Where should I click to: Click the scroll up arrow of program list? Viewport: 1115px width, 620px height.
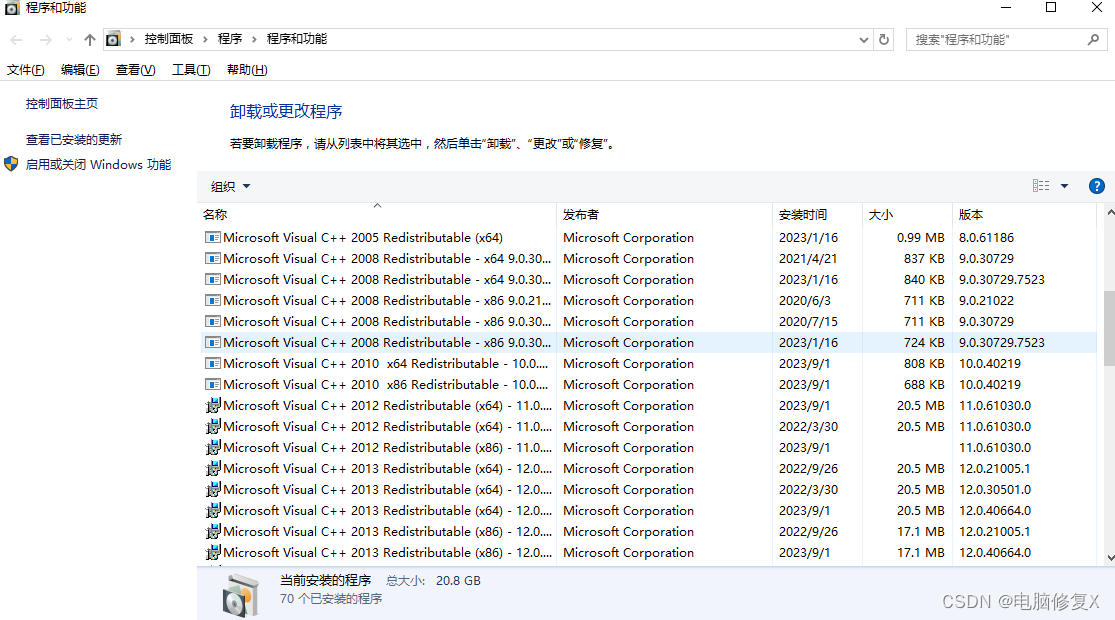point(1109,213)
